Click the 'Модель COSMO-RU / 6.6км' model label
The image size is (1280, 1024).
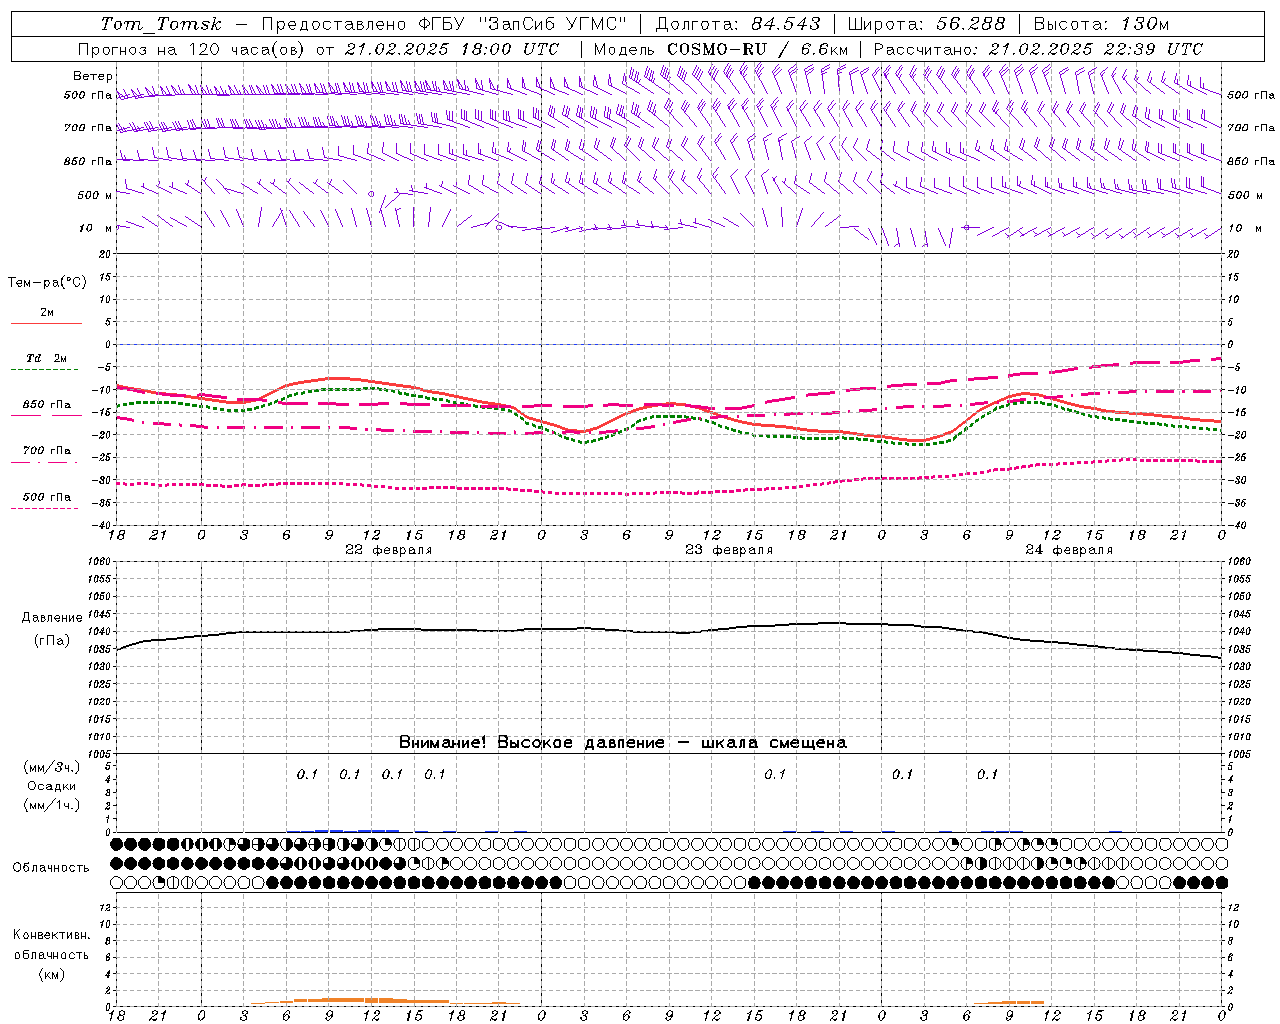(720, 49)
